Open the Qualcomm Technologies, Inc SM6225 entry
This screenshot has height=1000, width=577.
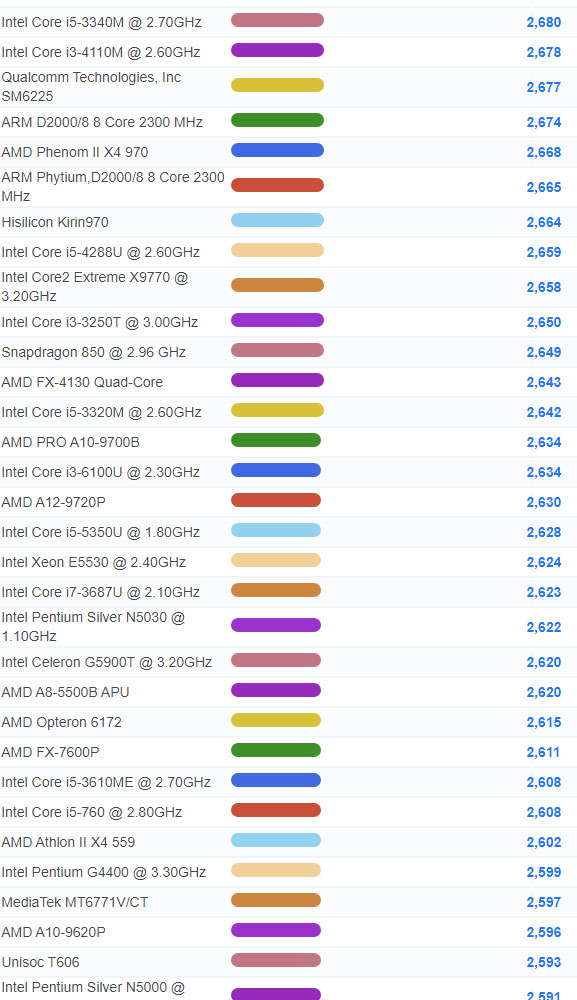tap(91, 87)
